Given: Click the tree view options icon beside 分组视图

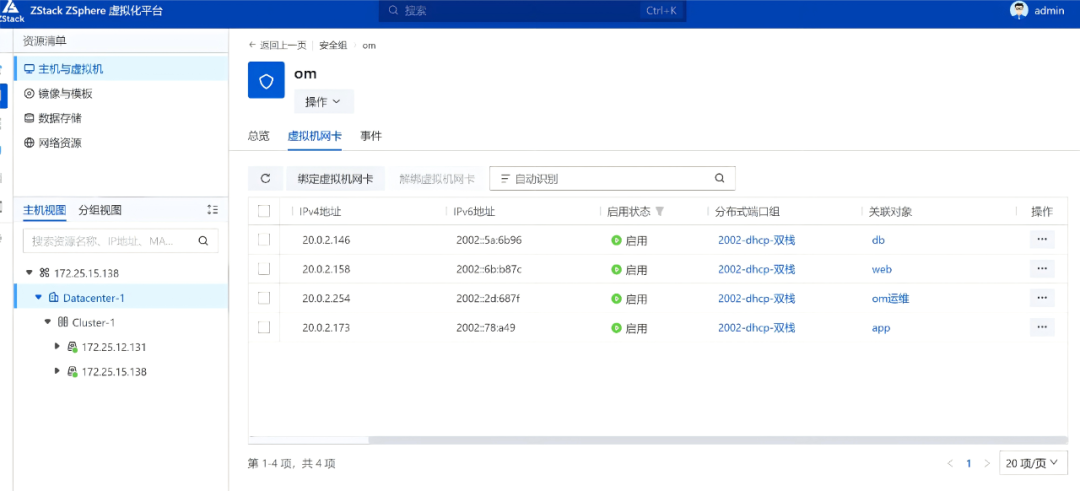Looking at the screenshot, I should [x=212, y=210].
